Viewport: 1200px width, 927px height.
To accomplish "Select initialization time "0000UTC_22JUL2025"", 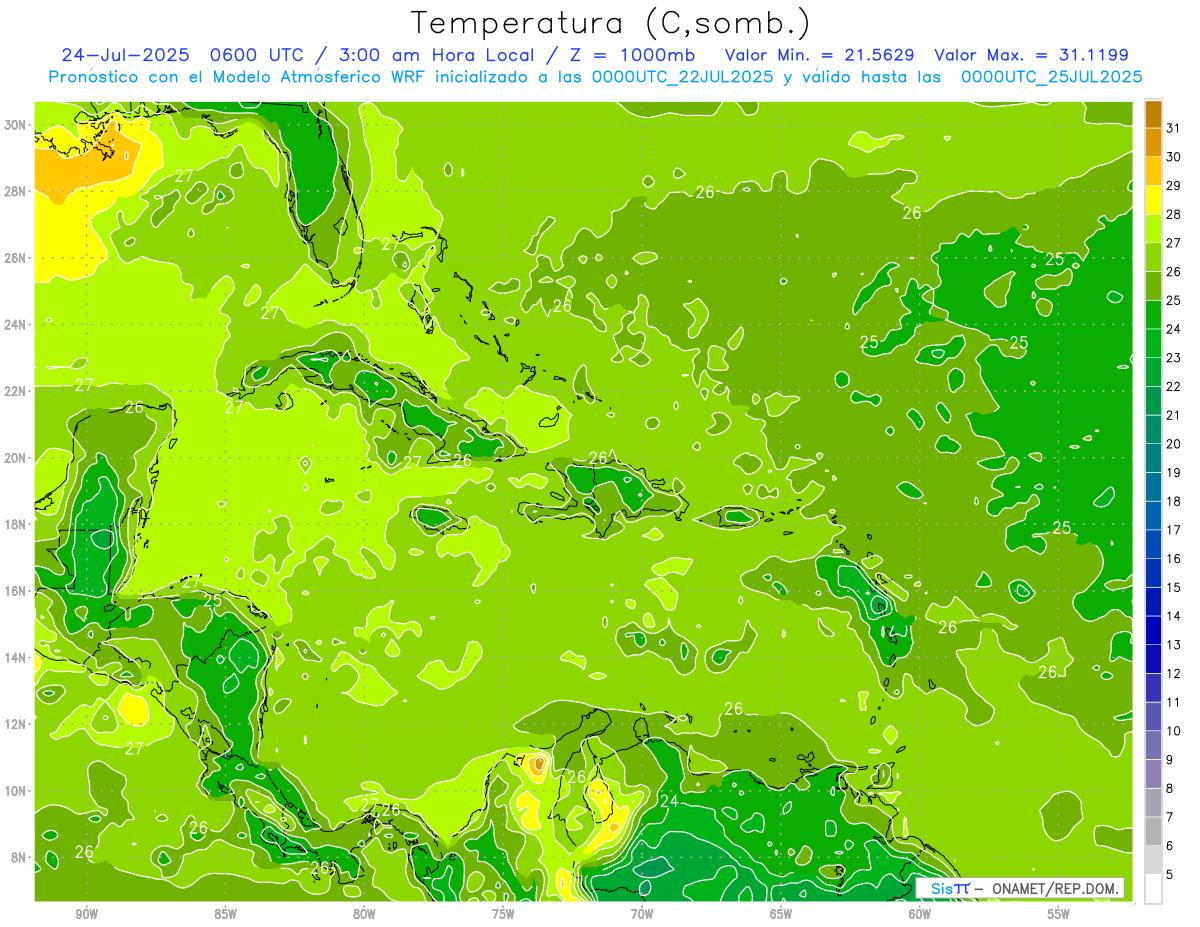I will (682, 77).
